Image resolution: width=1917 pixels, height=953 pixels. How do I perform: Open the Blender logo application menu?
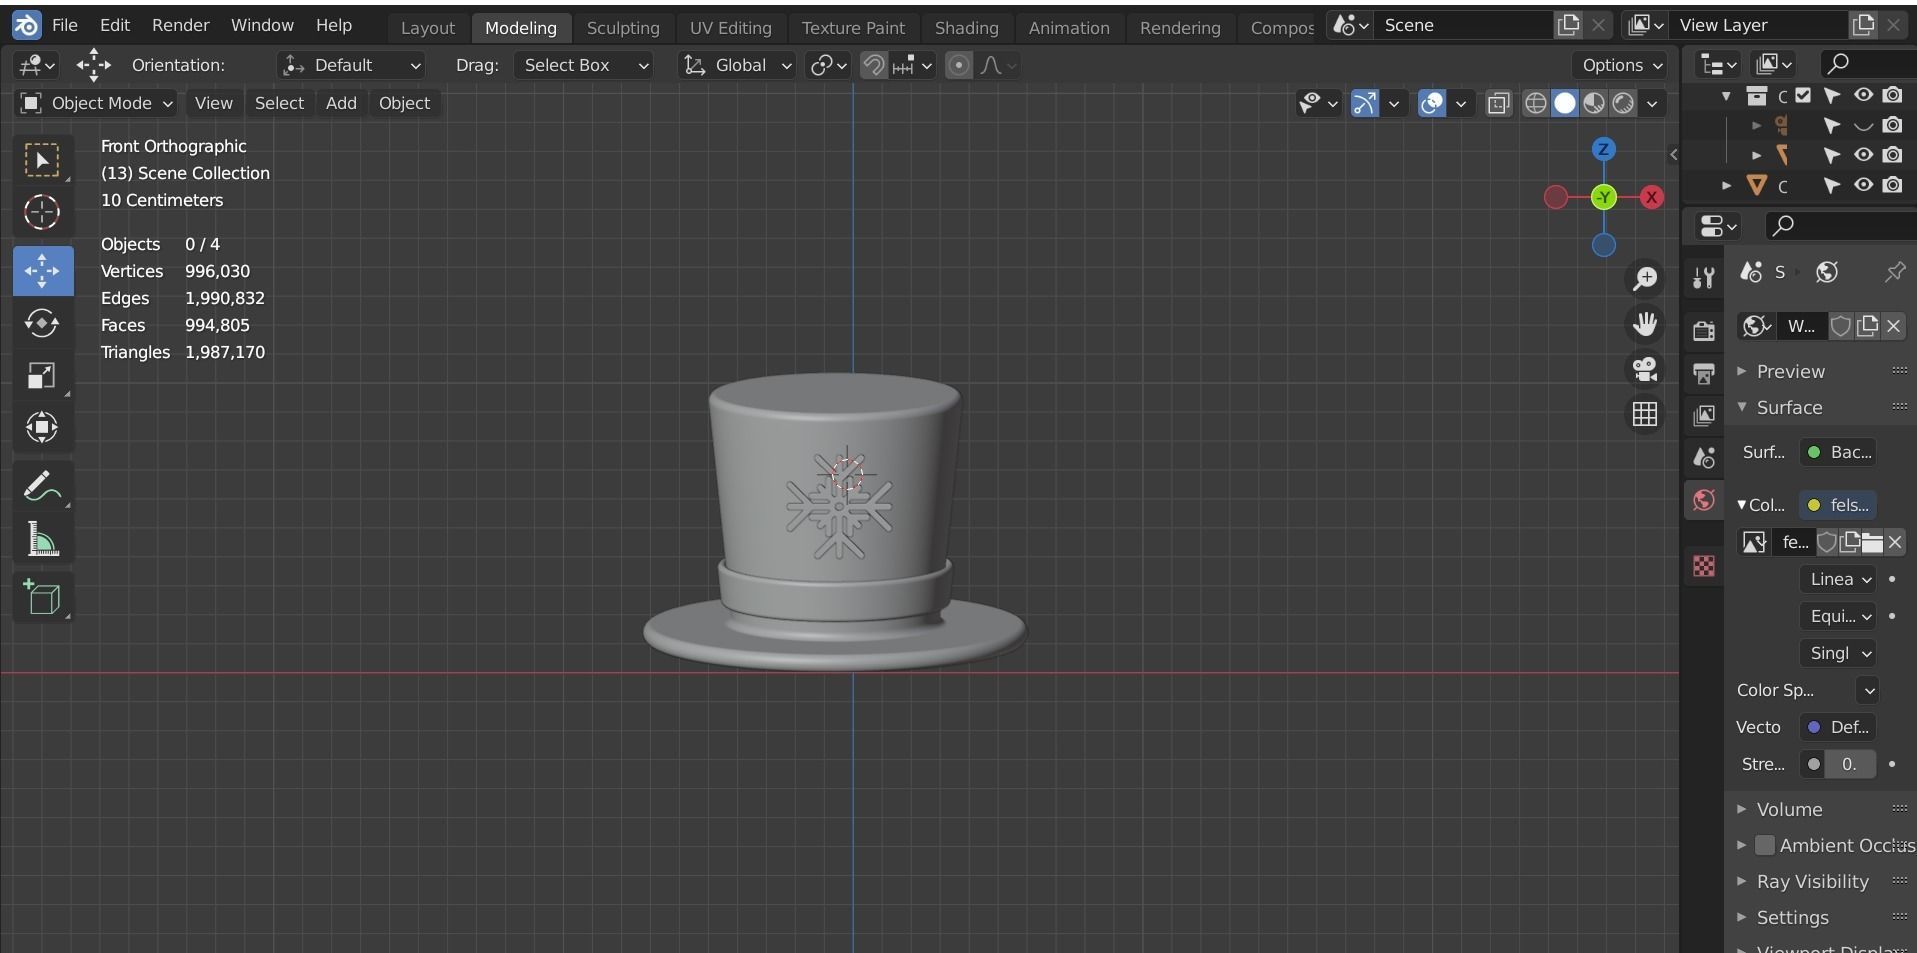[x=26, y=25]
